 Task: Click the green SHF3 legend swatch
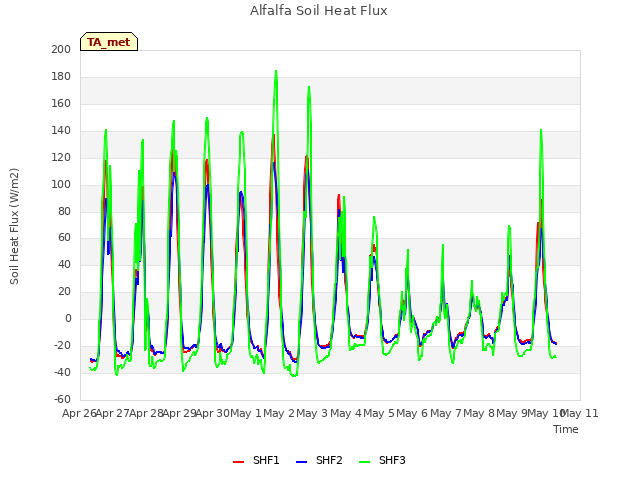tap(364, 462)
